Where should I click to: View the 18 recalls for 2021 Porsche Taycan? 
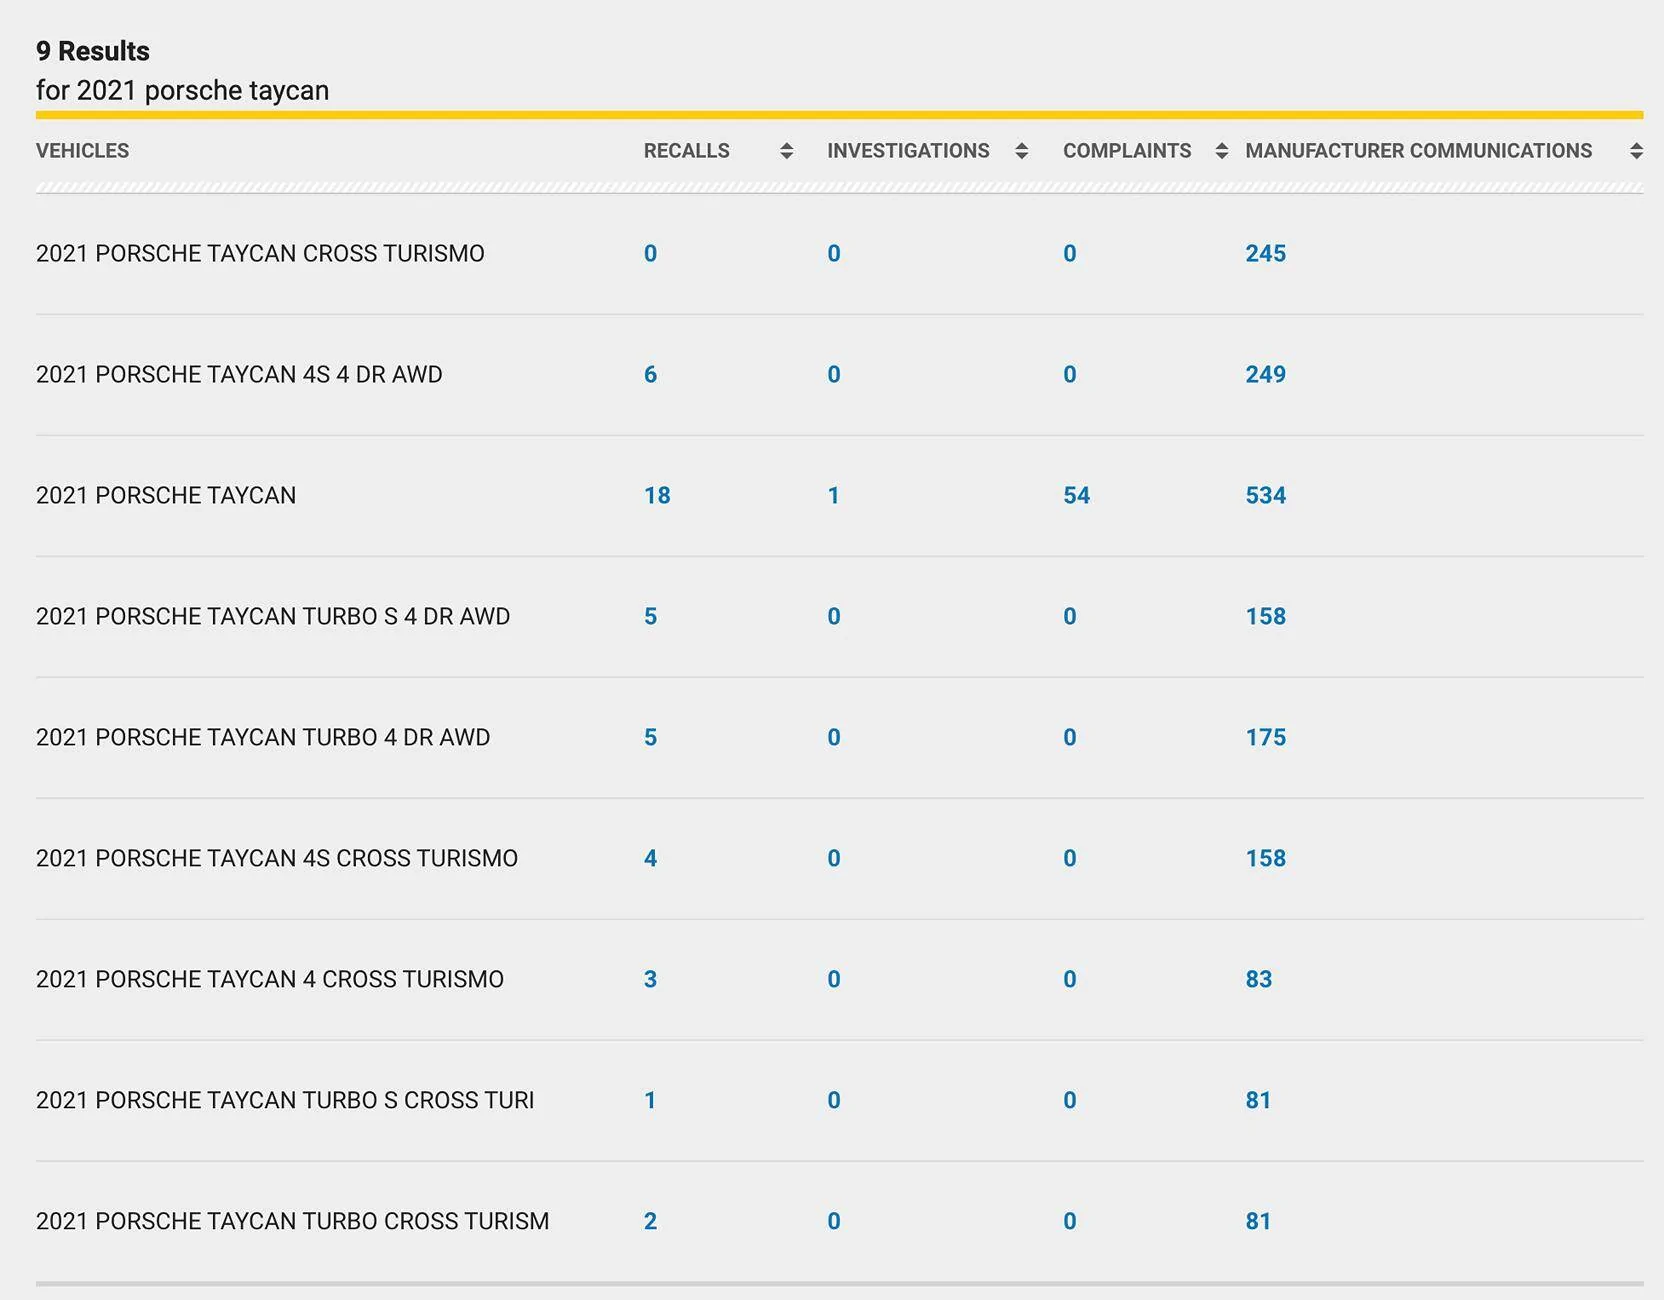[657, 496]
